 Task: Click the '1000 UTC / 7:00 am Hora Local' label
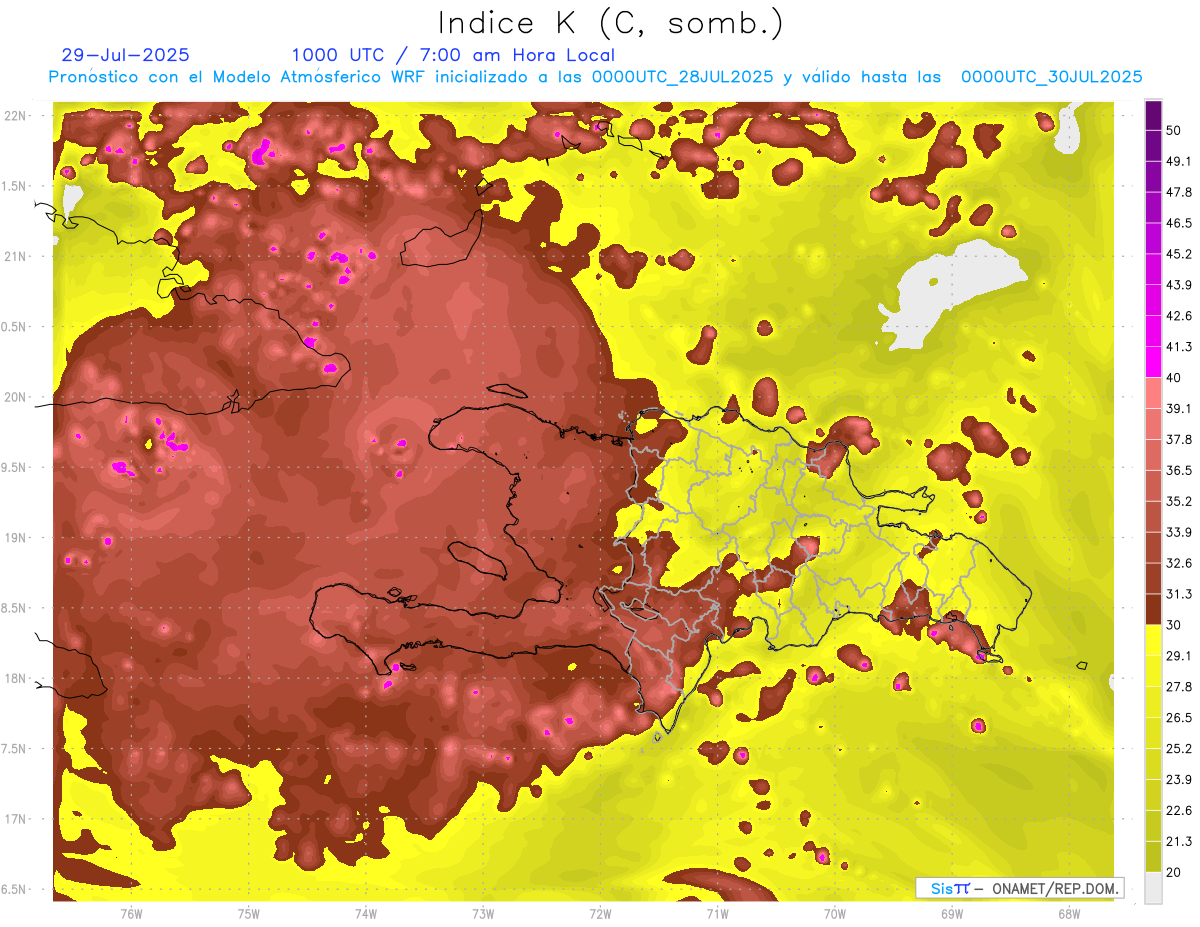[453, 55]
